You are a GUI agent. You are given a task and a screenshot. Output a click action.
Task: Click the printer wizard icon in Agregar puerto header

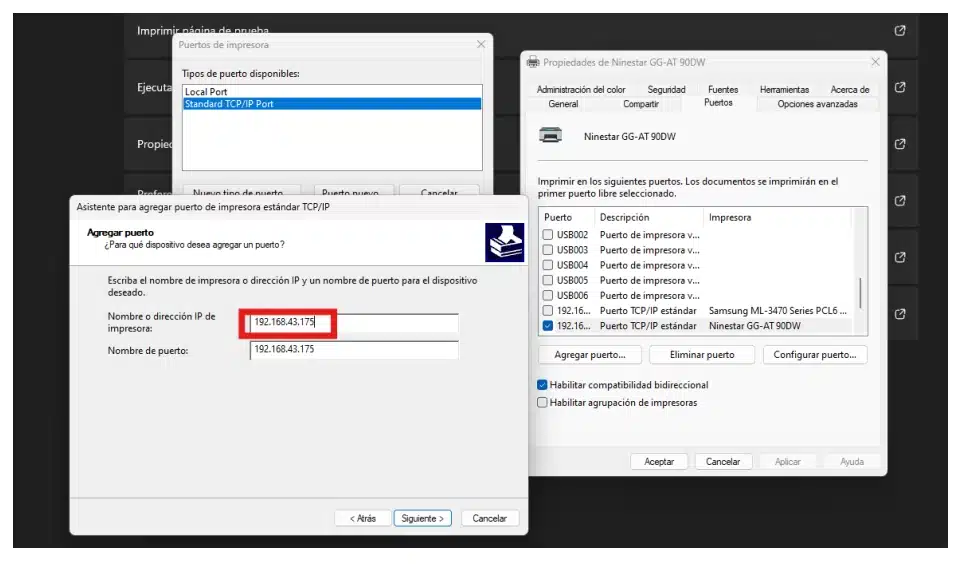(504, 242)
